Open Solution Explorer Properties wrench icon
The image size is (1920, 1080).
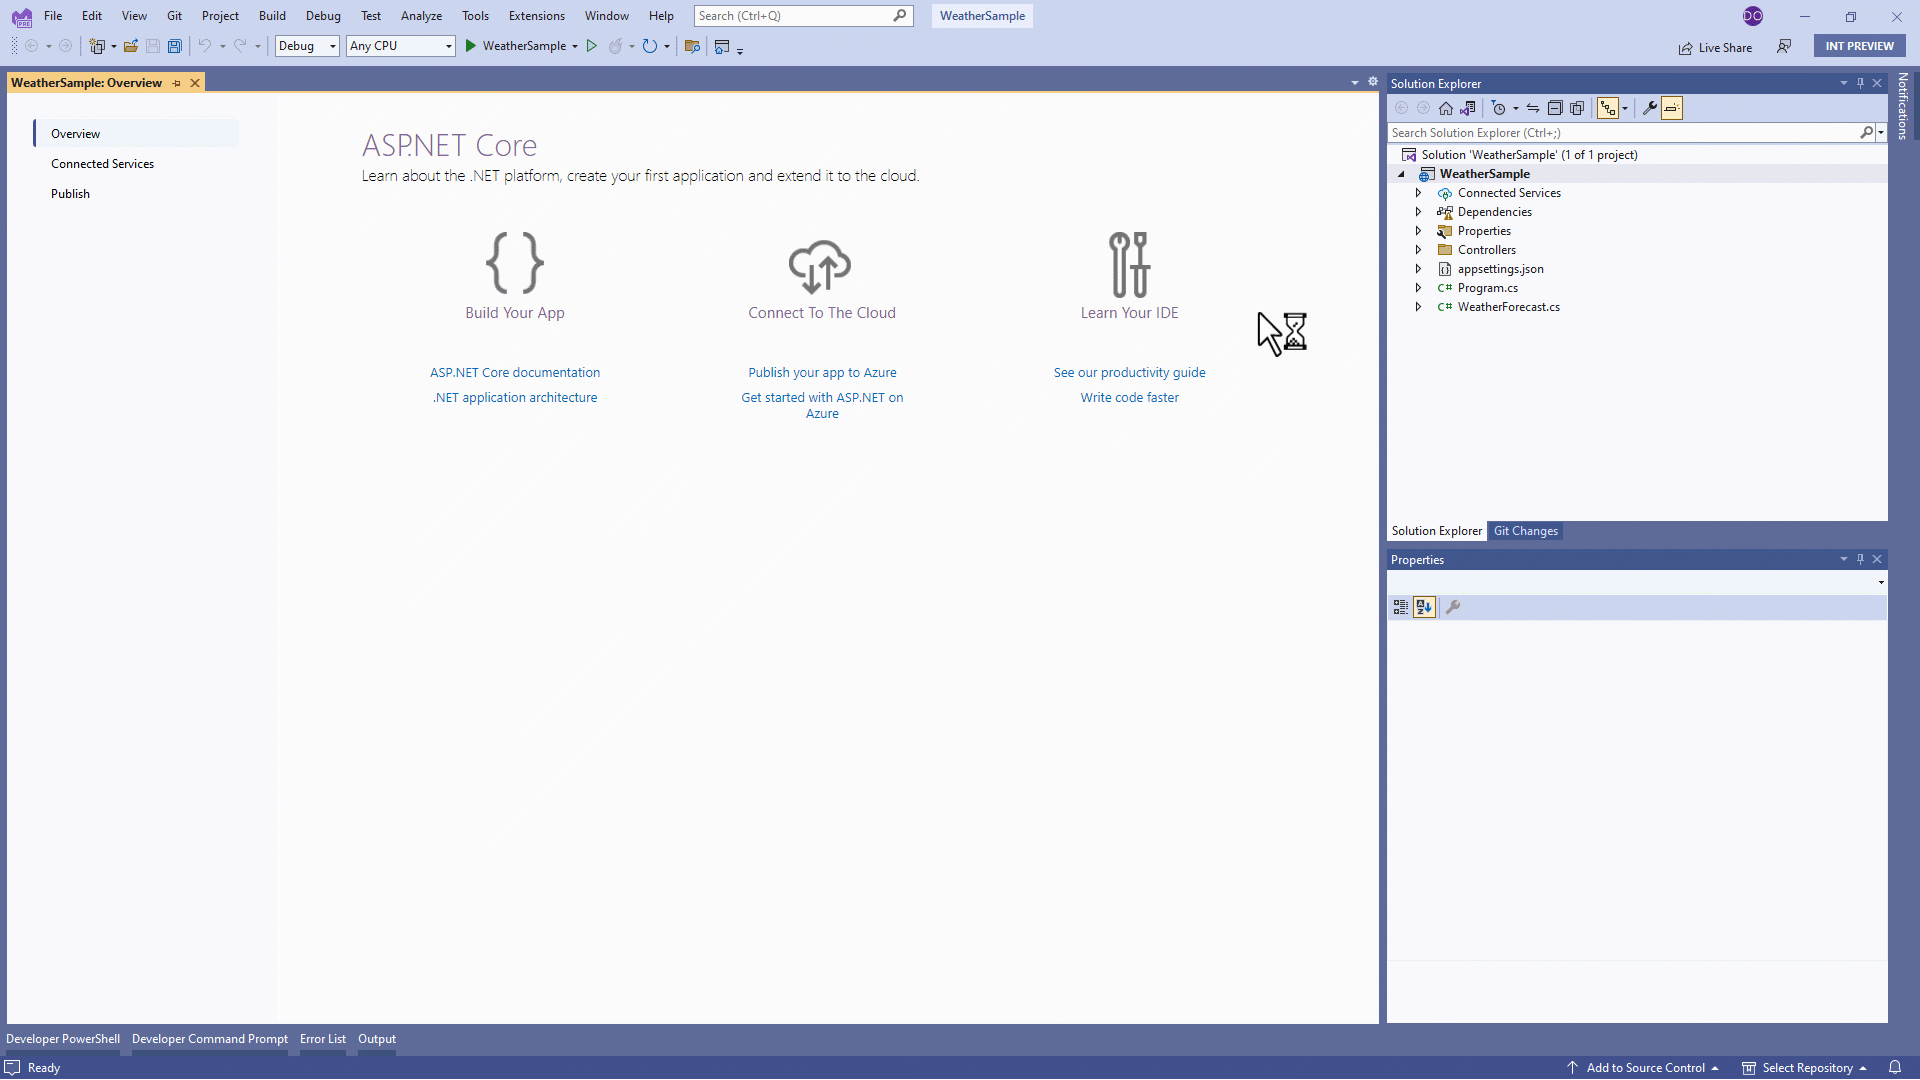(x=1650, y=108)
